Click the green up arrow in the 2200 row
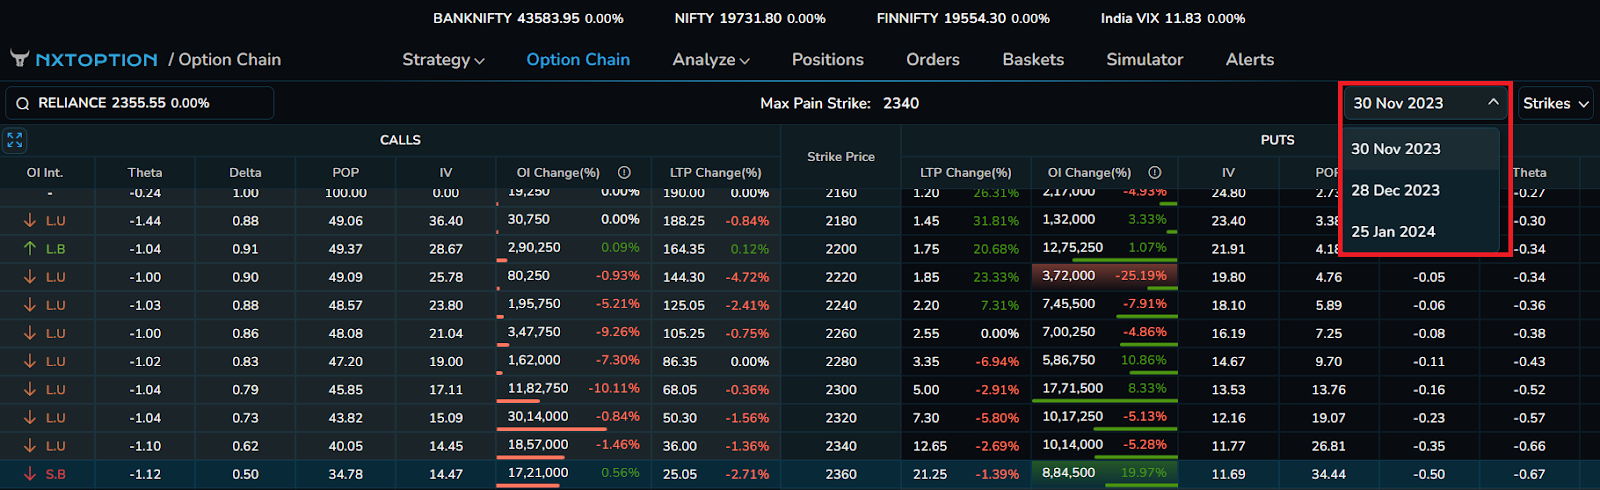The image size is (1600, 490). tap(30, 248)
